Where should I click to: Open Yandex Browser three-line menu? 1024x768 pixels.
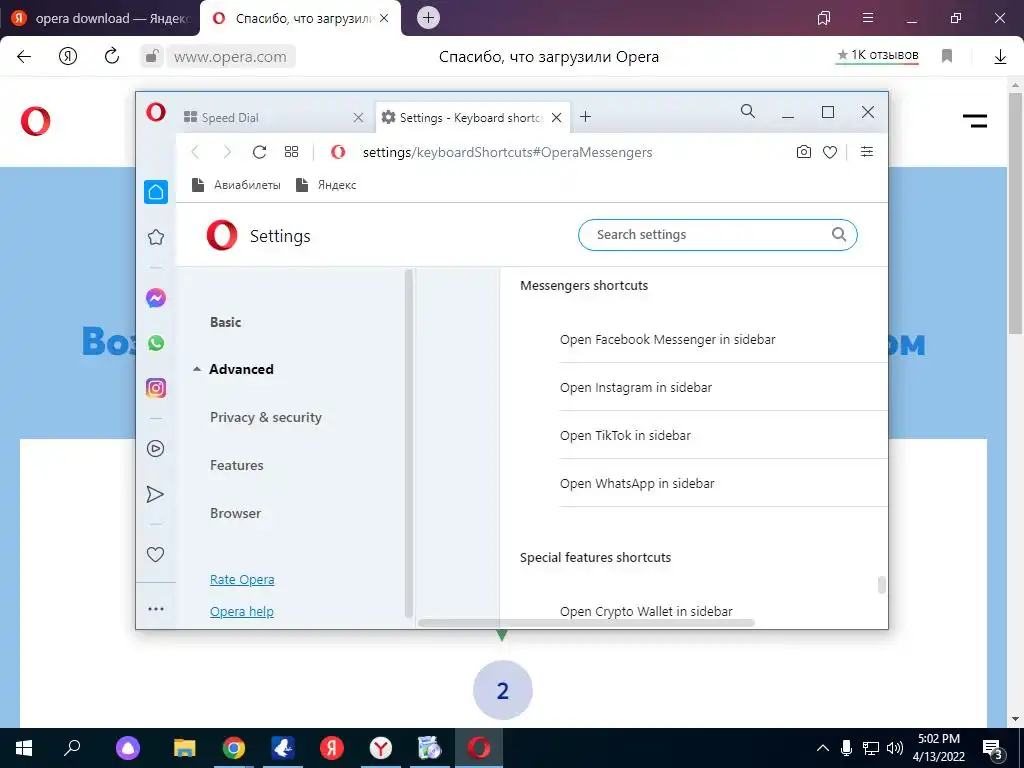point(868,18)
